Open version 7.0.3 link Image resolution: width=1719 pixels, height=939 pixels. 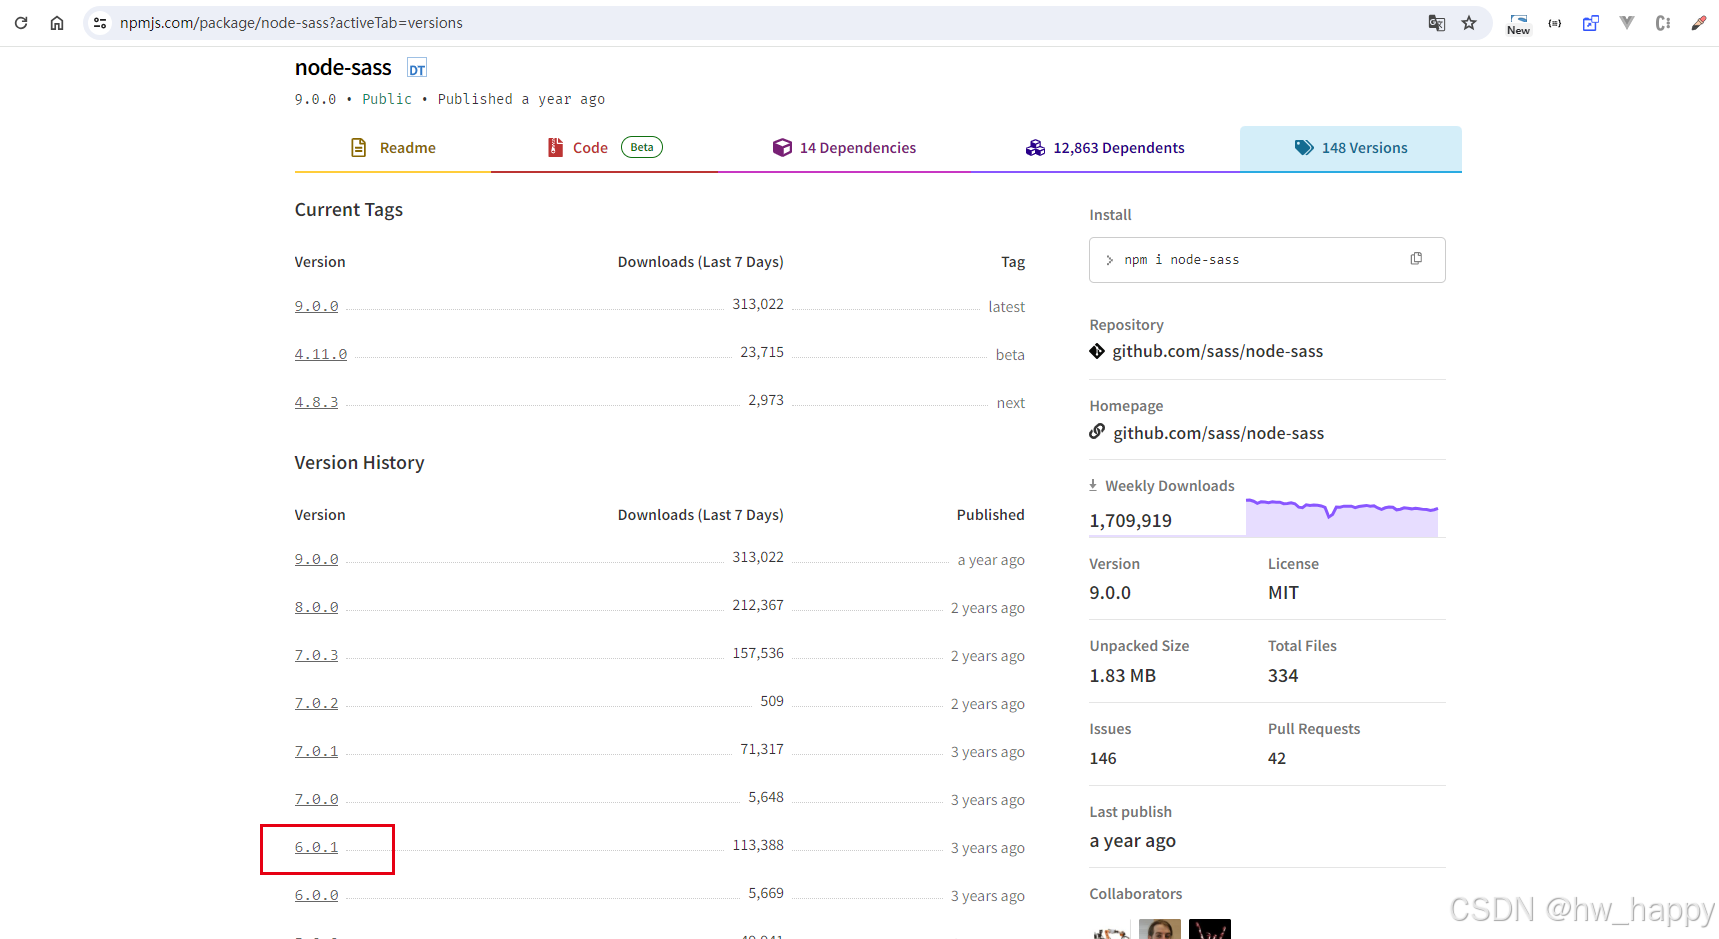click(x=316, y=656)
